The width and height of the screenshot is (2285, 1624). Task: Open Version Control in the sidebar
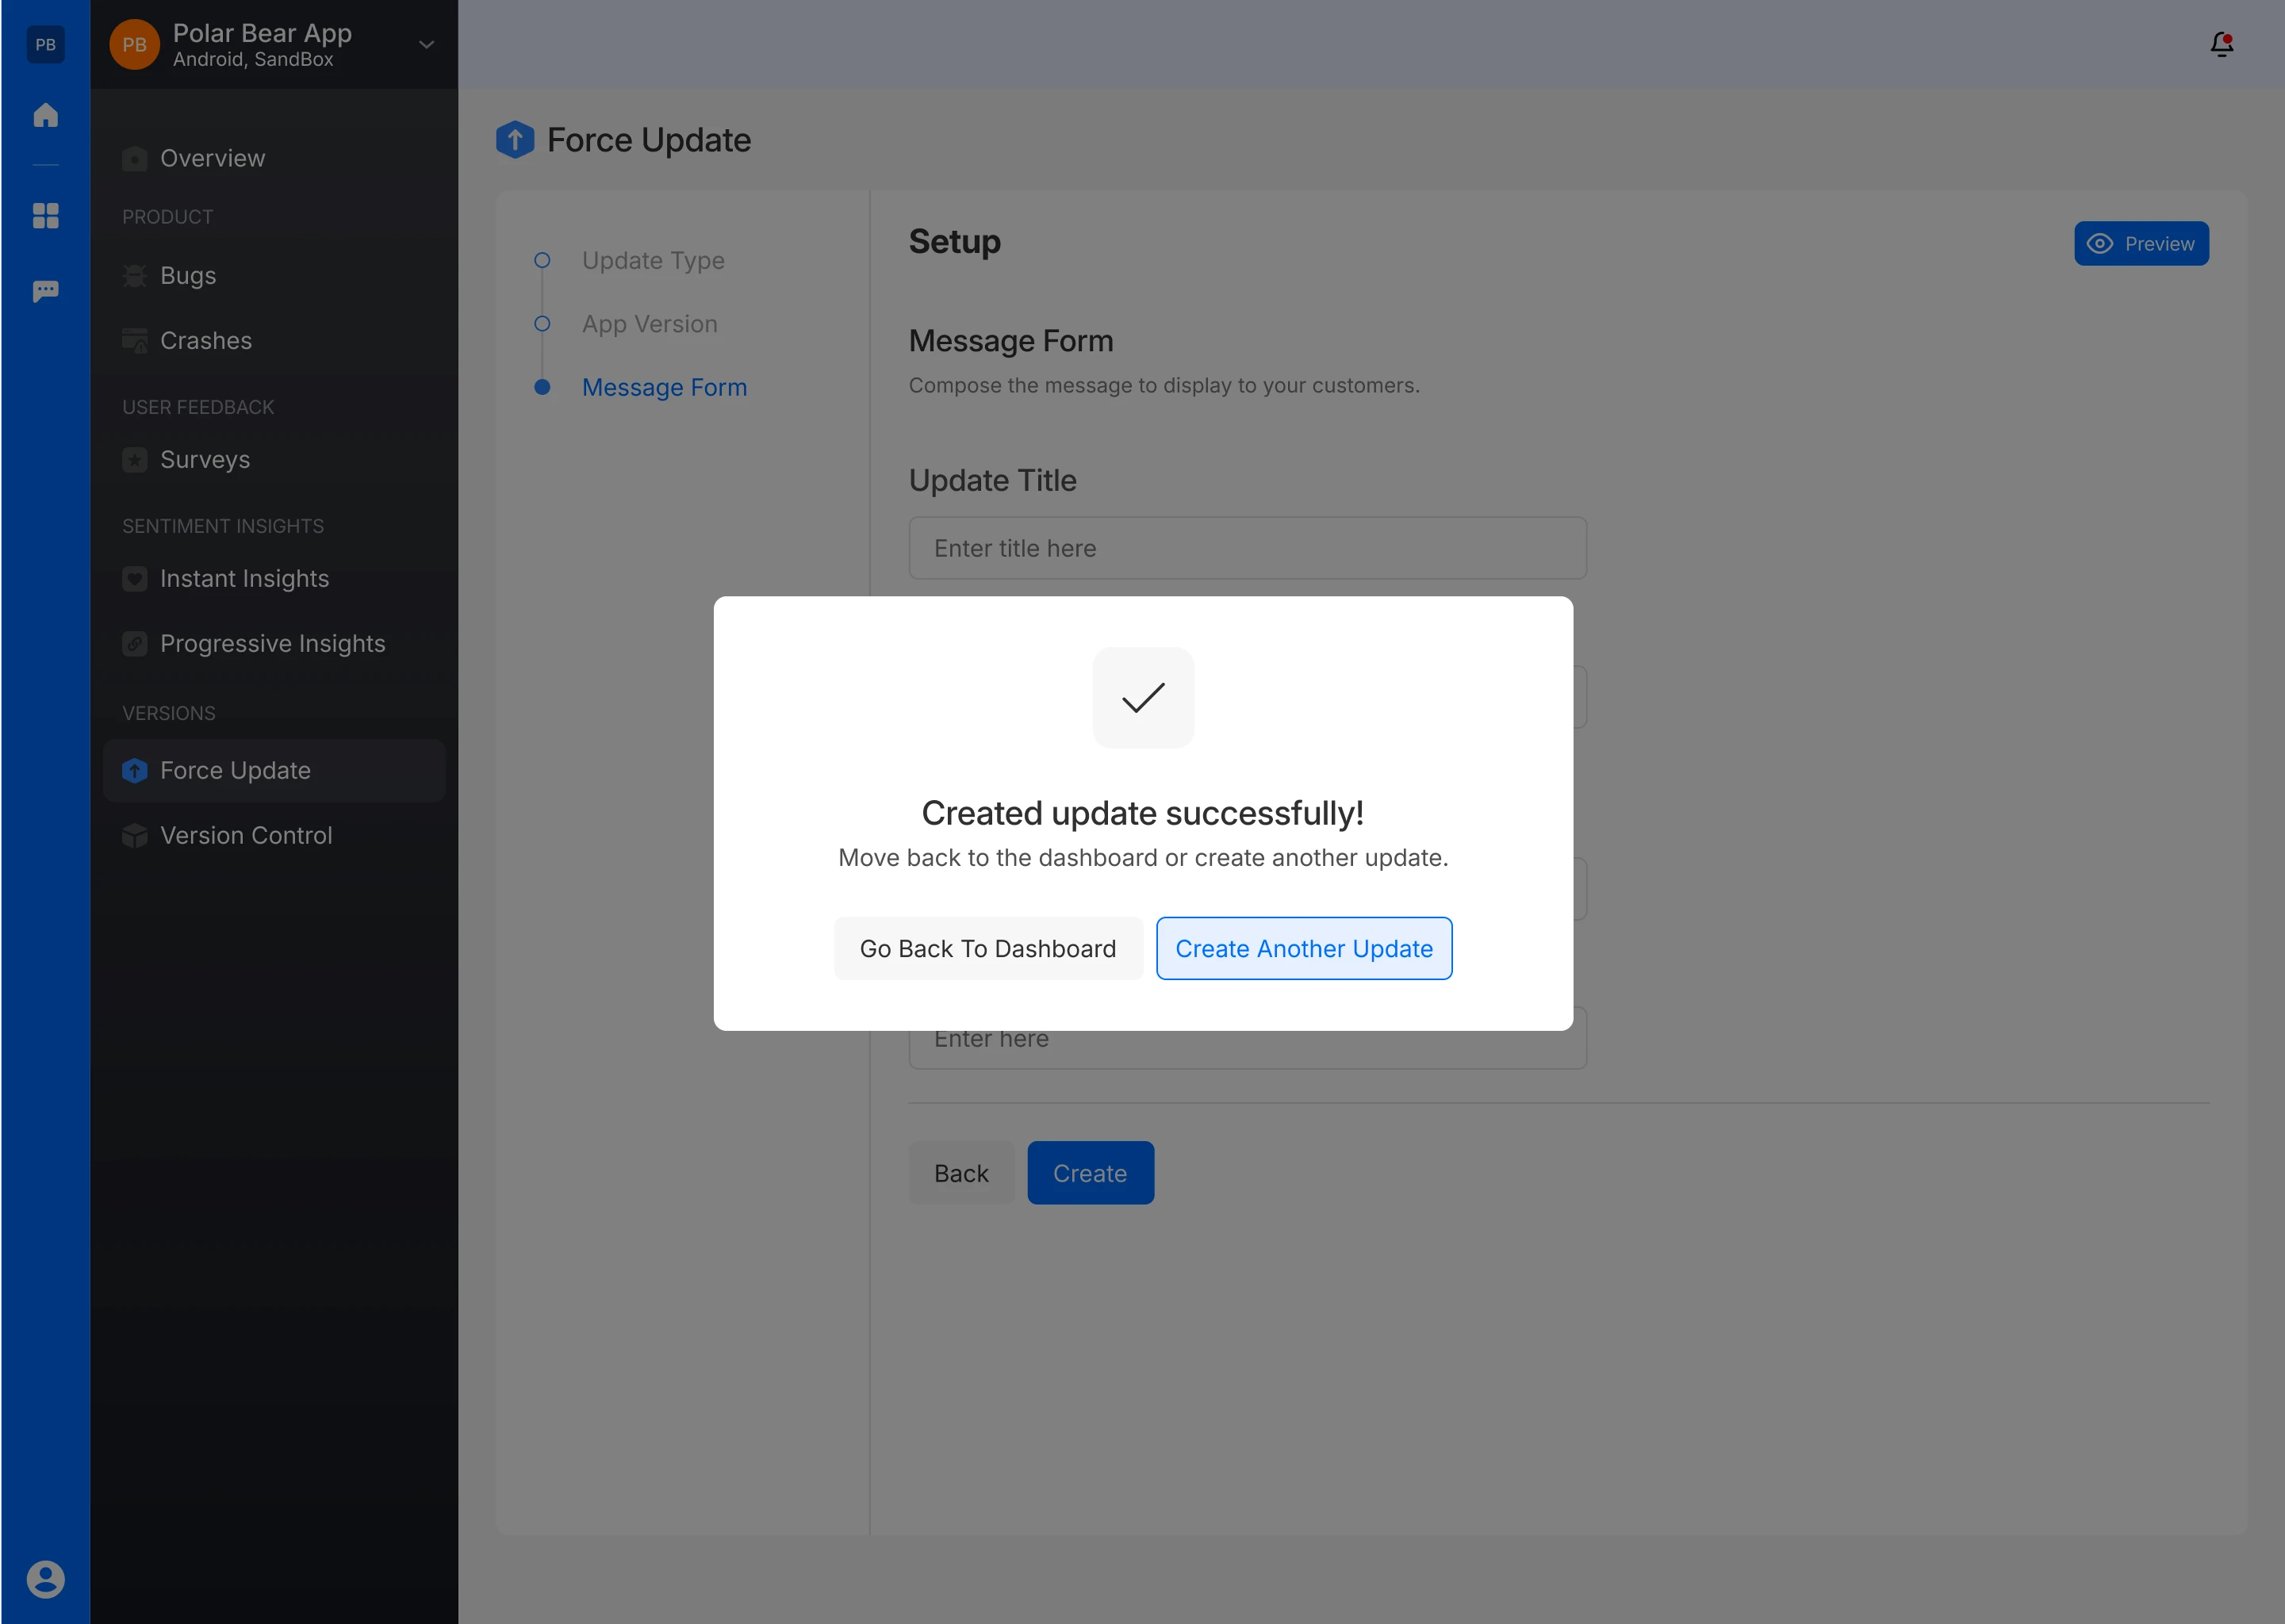245,835
